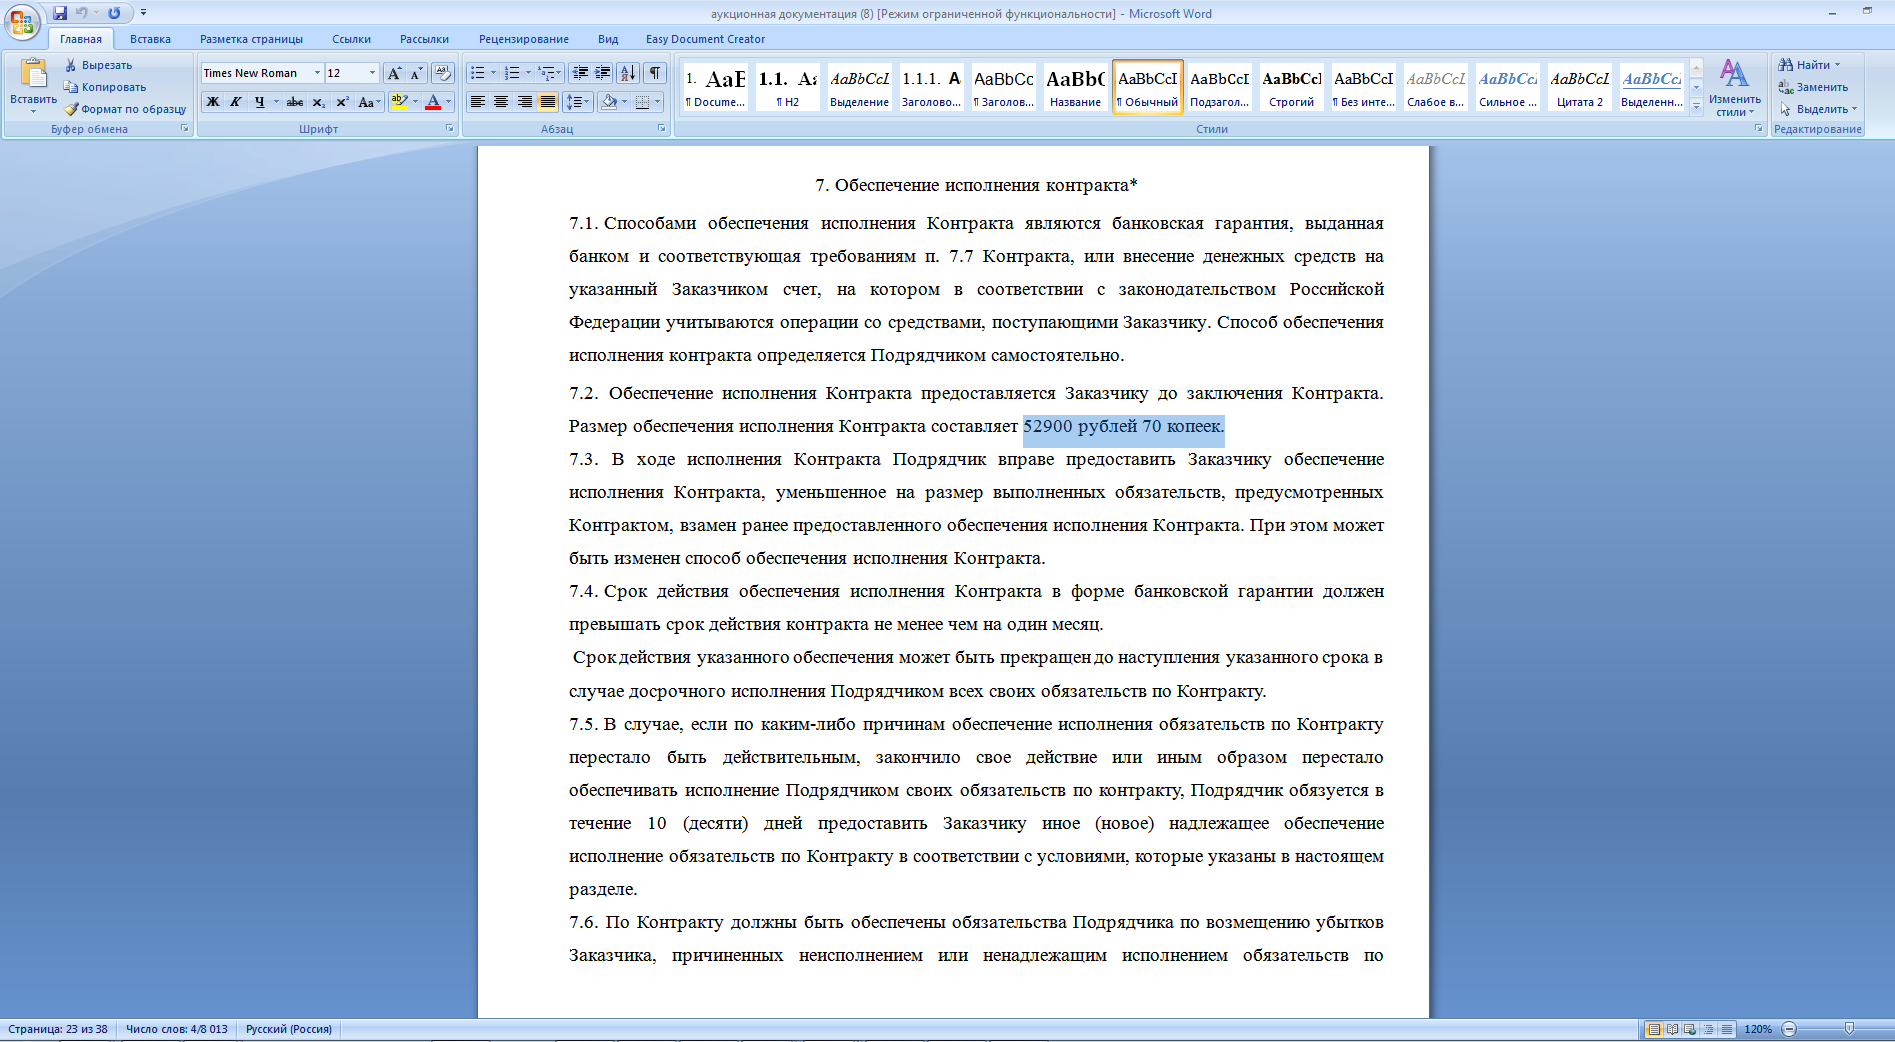This screenshot has width=1895, height=1042.
Task: Click the Save icon in quick access toolbar
Action: 60,13
